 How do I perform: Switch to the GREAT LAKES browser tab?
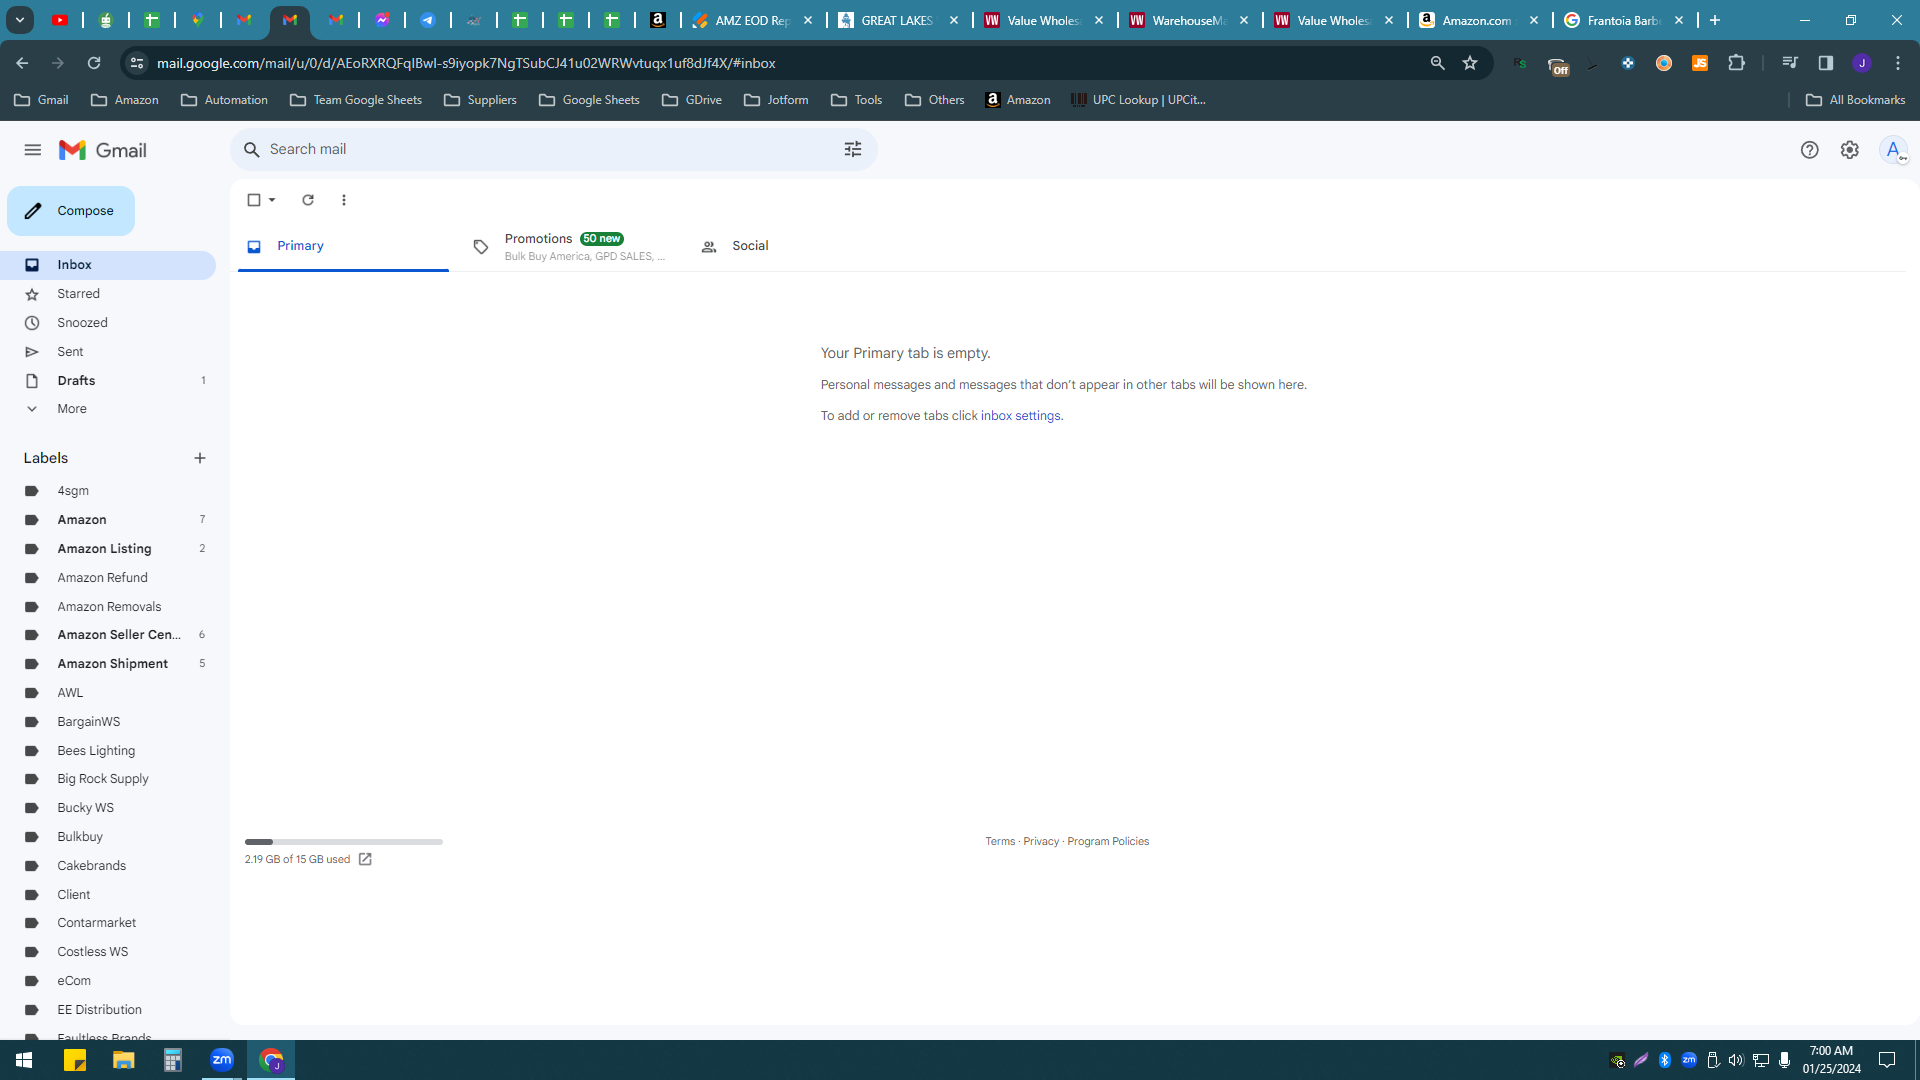(x=899, y=20)
